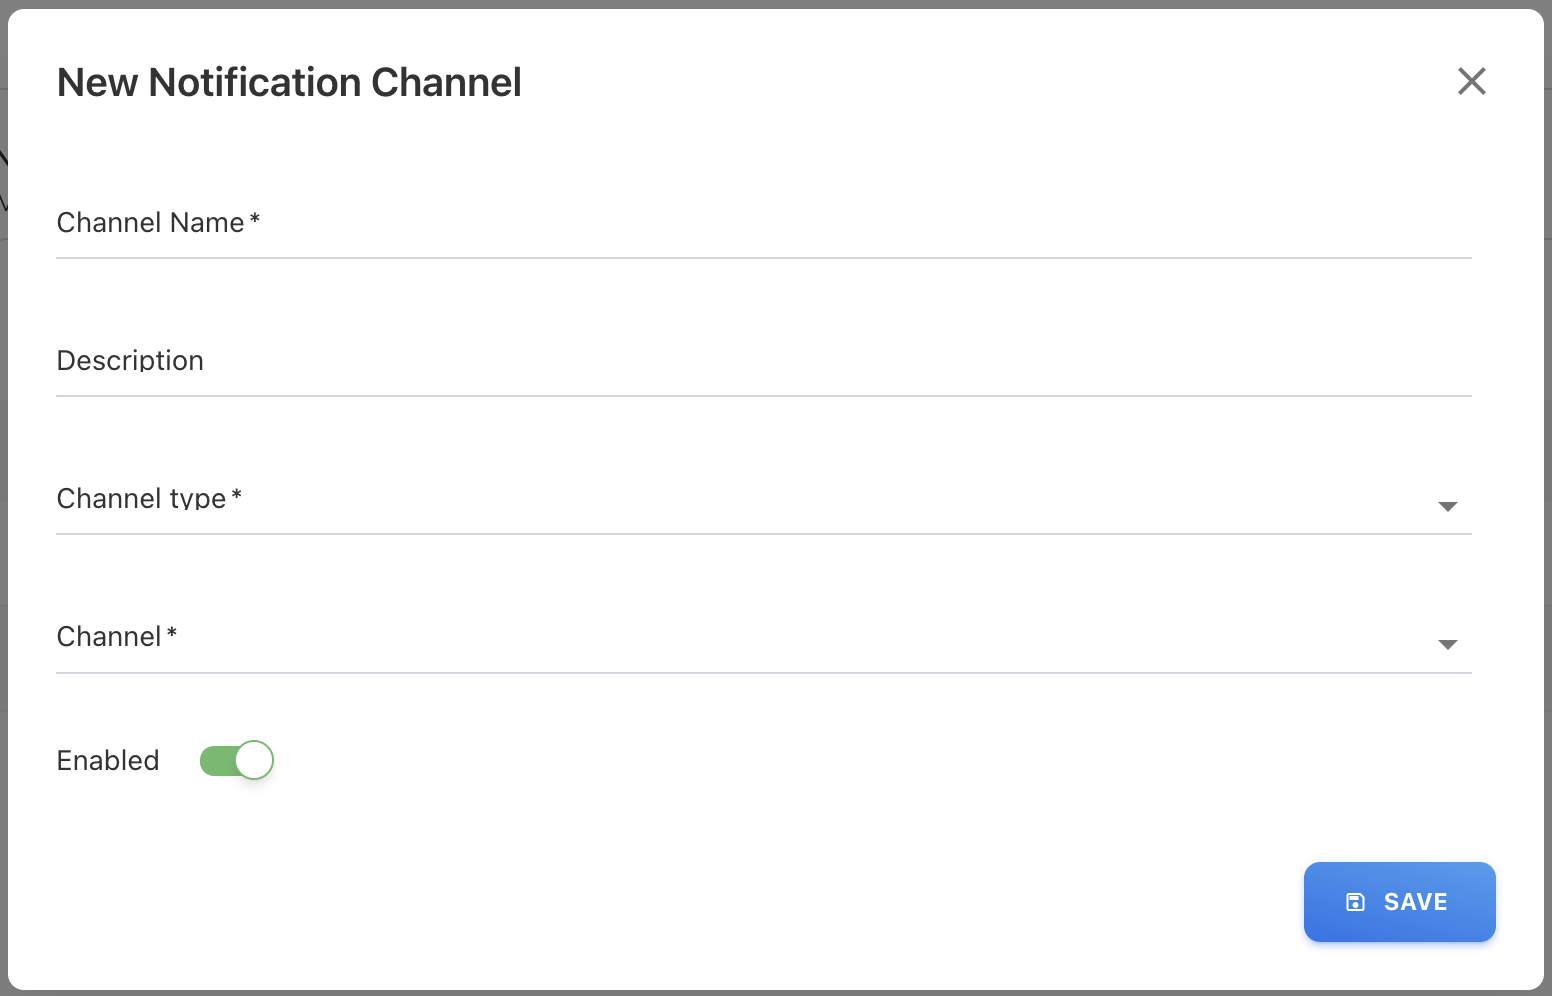This screenshot has height=996, width=1552.
Task: Click the Description label text
Action: pos(130,360)
